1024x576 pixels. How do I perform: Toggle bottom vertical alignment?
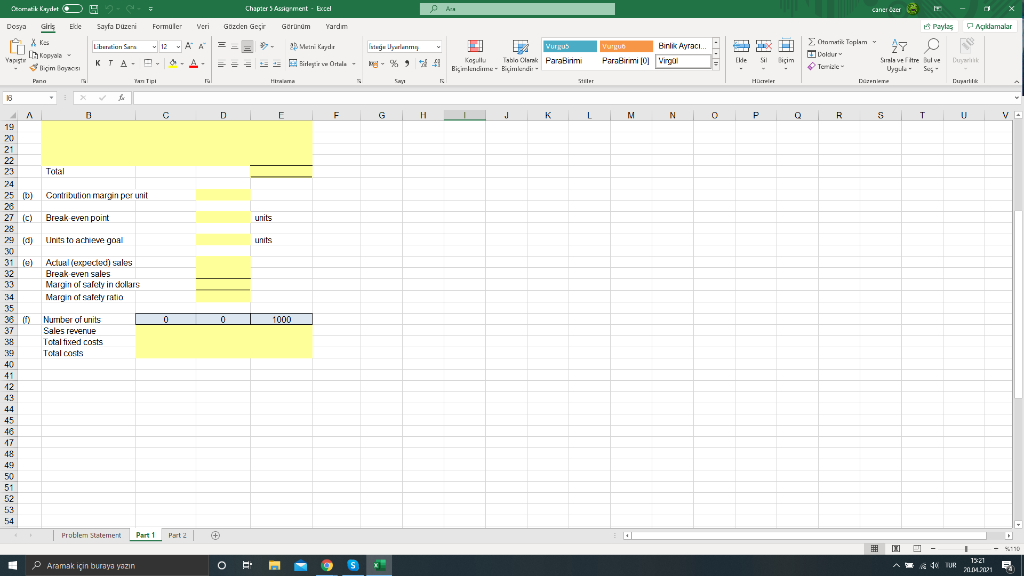click(x=247, y=46)
